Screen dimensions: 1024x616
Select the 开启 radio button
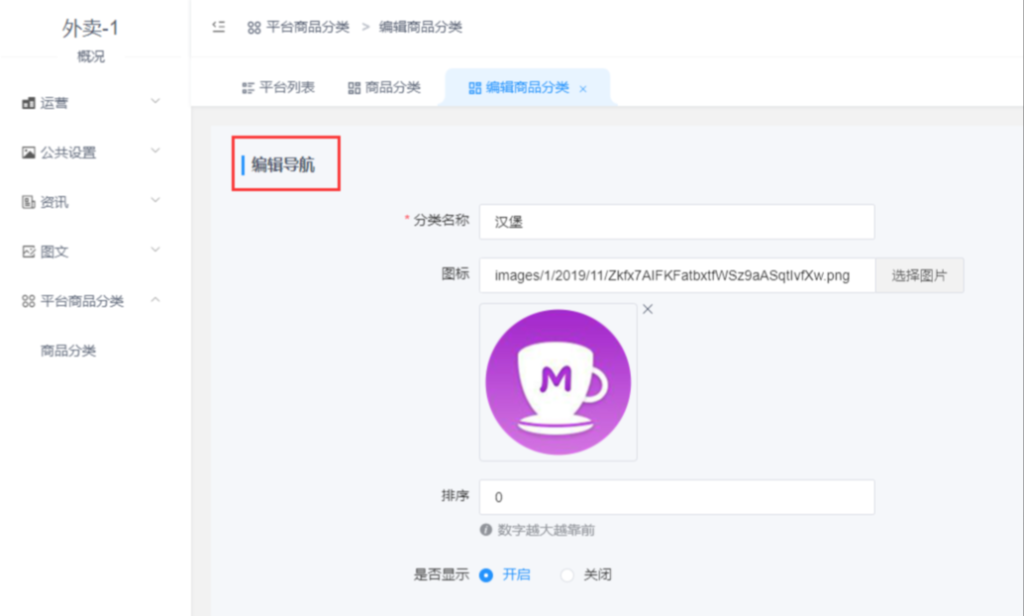[486, 575]
